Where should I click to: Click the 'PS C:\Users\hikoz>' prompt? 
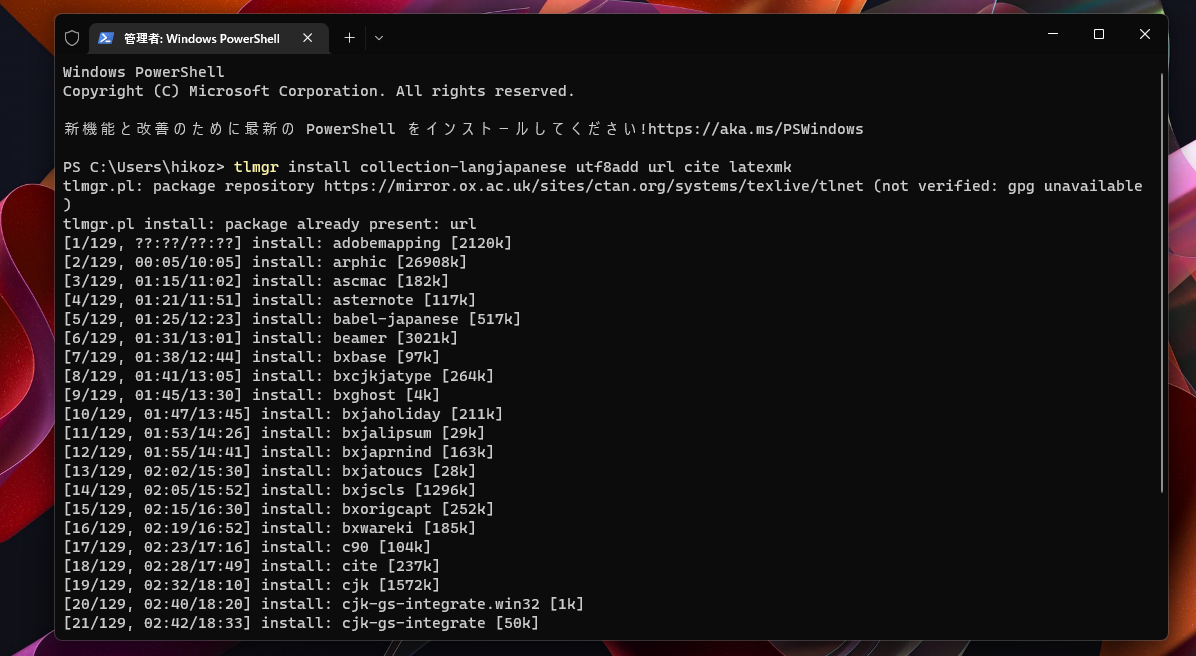point(143,167)
